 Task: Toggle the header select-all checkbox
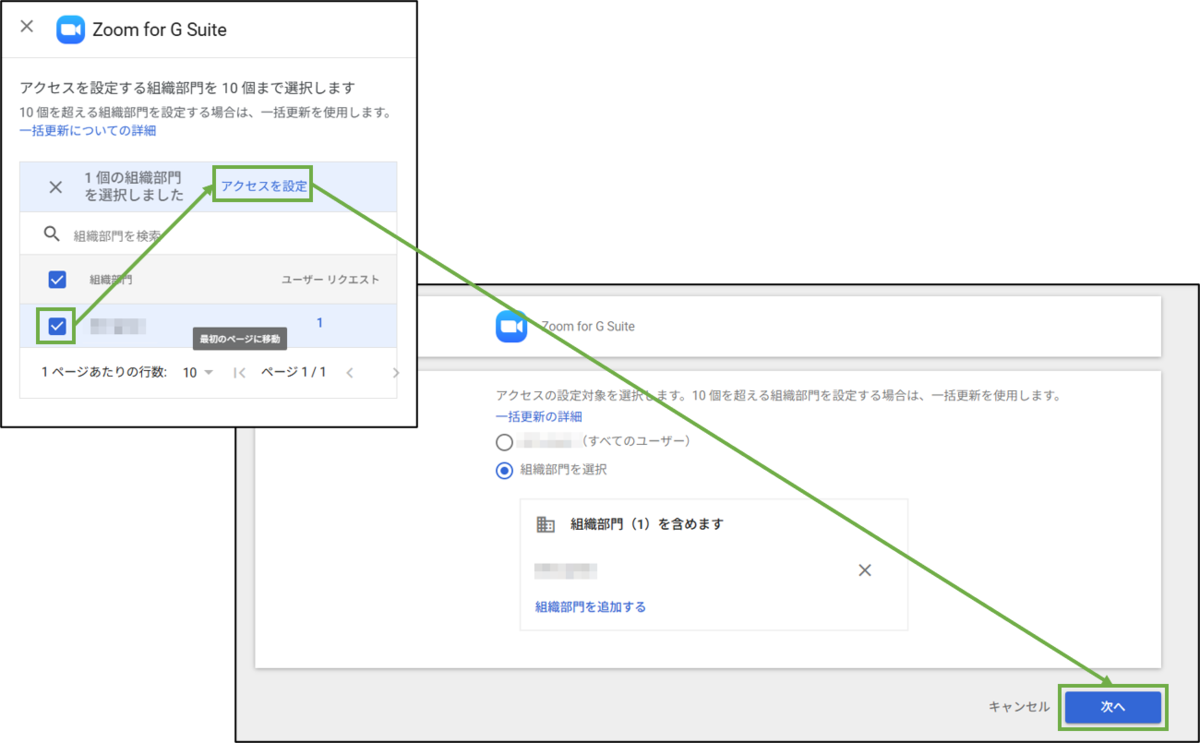point(57,280)
